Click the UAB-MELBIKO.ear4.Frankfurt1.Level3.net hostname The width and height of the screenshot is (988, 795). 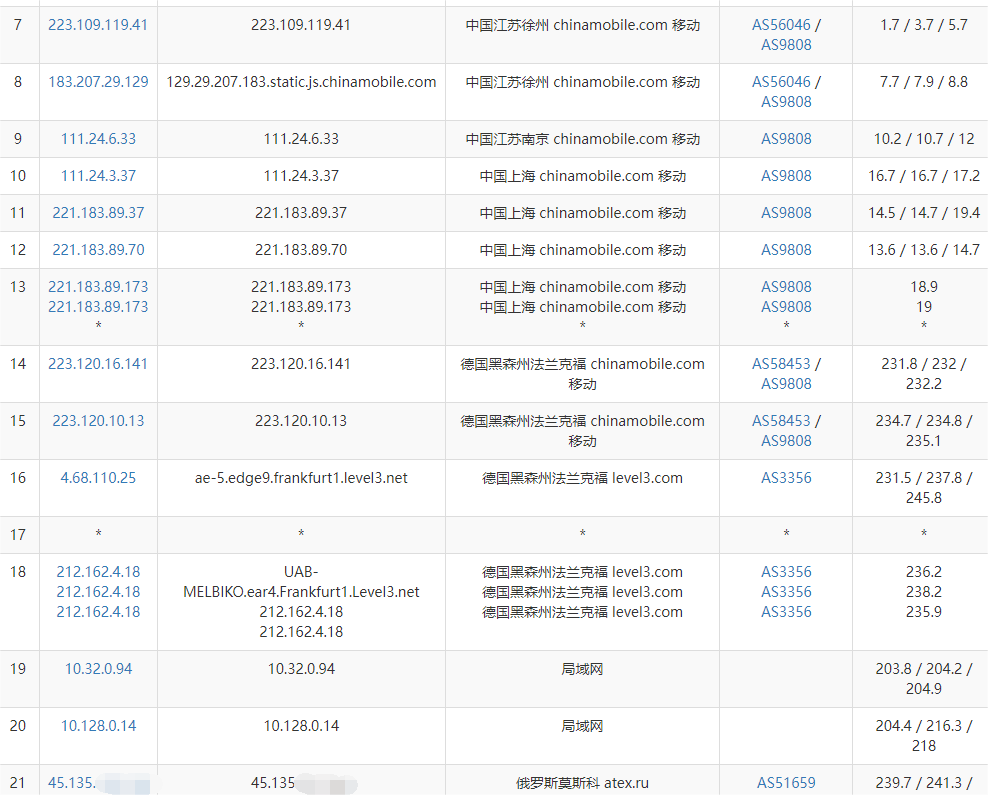click(x=301, y=582)
